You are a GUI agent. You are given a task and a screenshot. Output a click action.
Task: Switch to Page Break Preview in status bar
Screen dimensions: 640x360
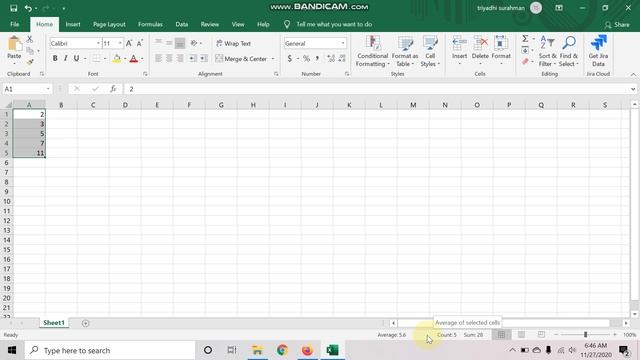[x=541, y=335]
